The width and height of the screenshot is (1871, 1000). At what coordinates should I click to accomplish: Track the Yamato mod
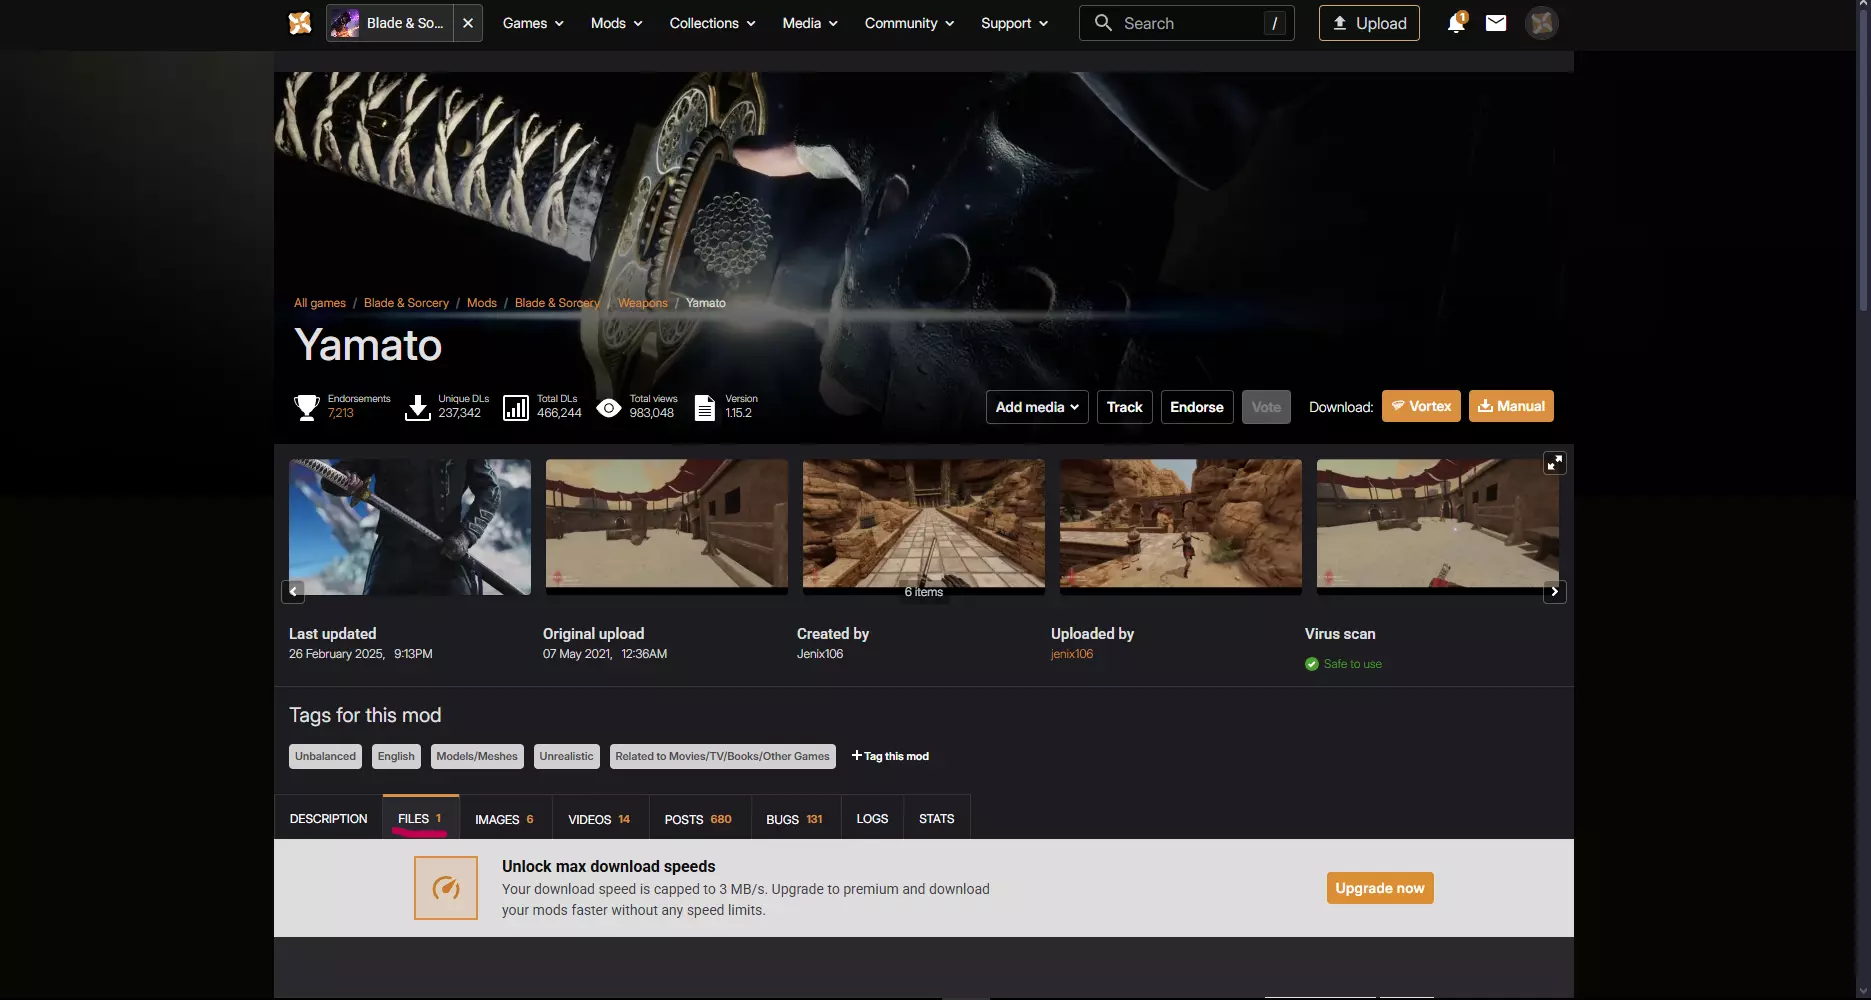tap(1124, 407)
